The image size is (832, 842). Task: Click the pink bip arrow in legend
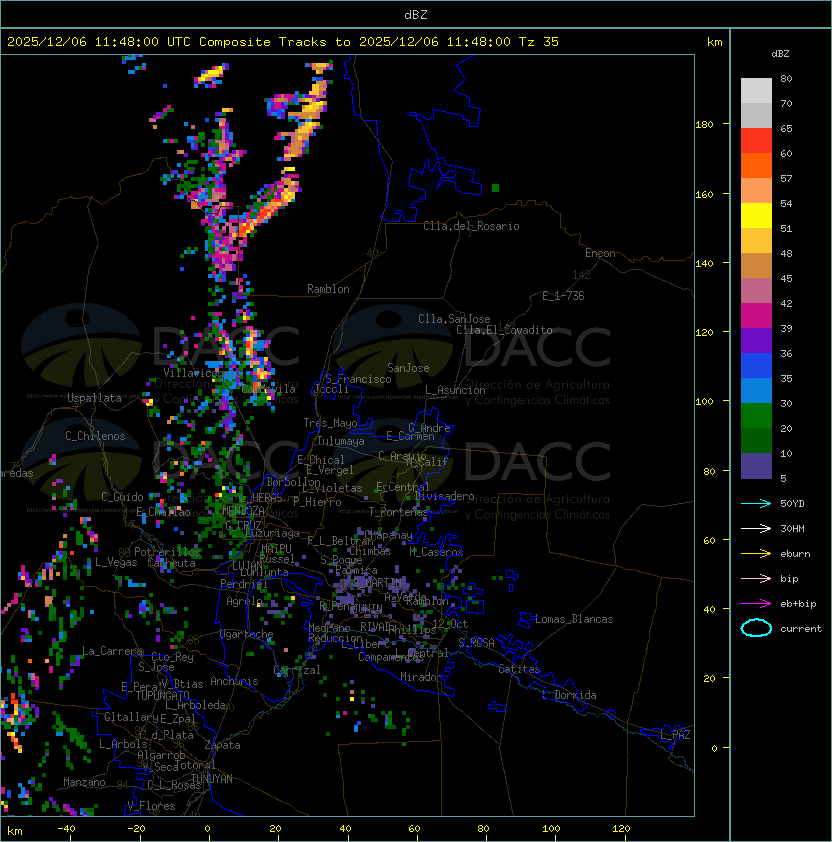756,578
